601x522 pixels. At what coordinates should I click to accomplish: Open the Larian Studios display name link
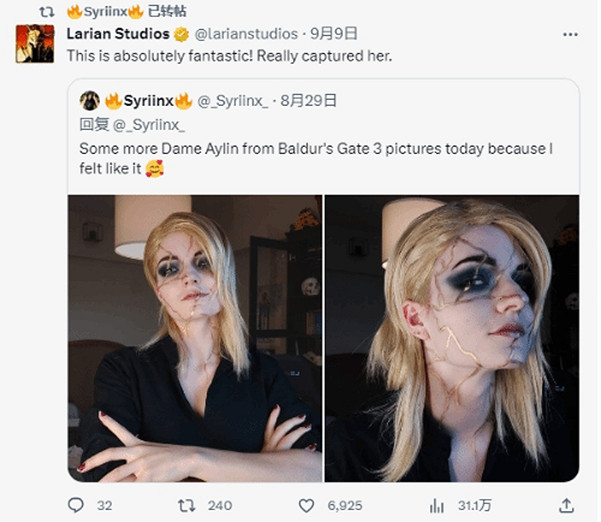118,35
